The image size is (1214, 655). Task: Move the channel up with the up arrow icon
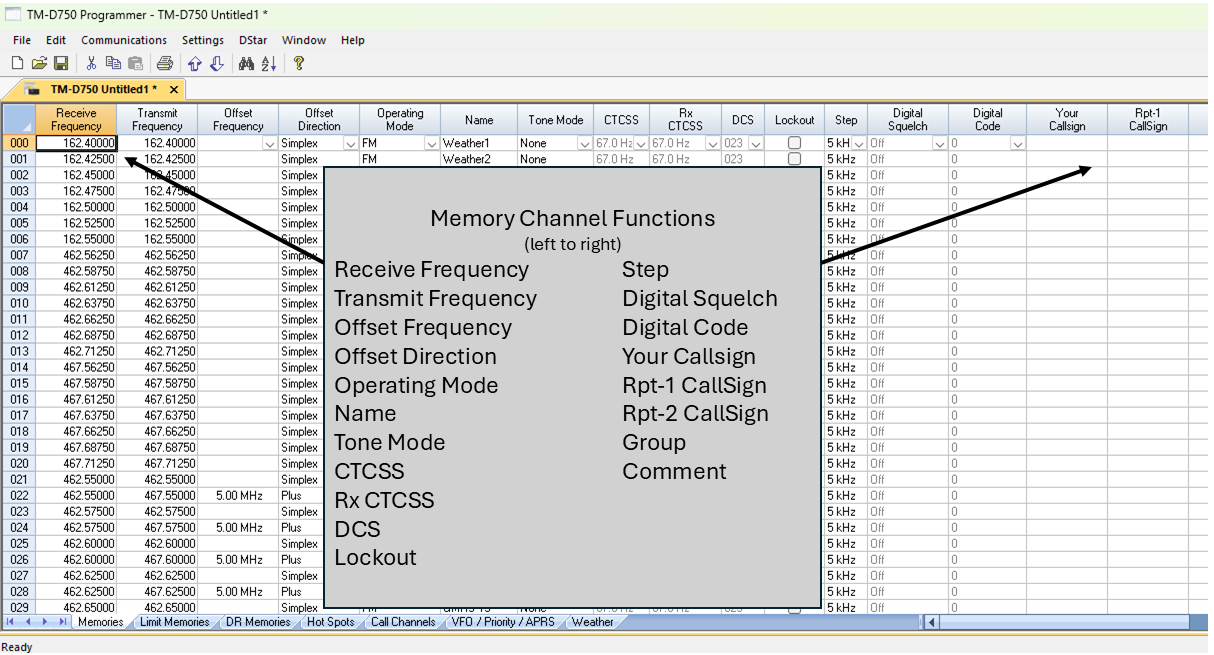tap(195, 64)
